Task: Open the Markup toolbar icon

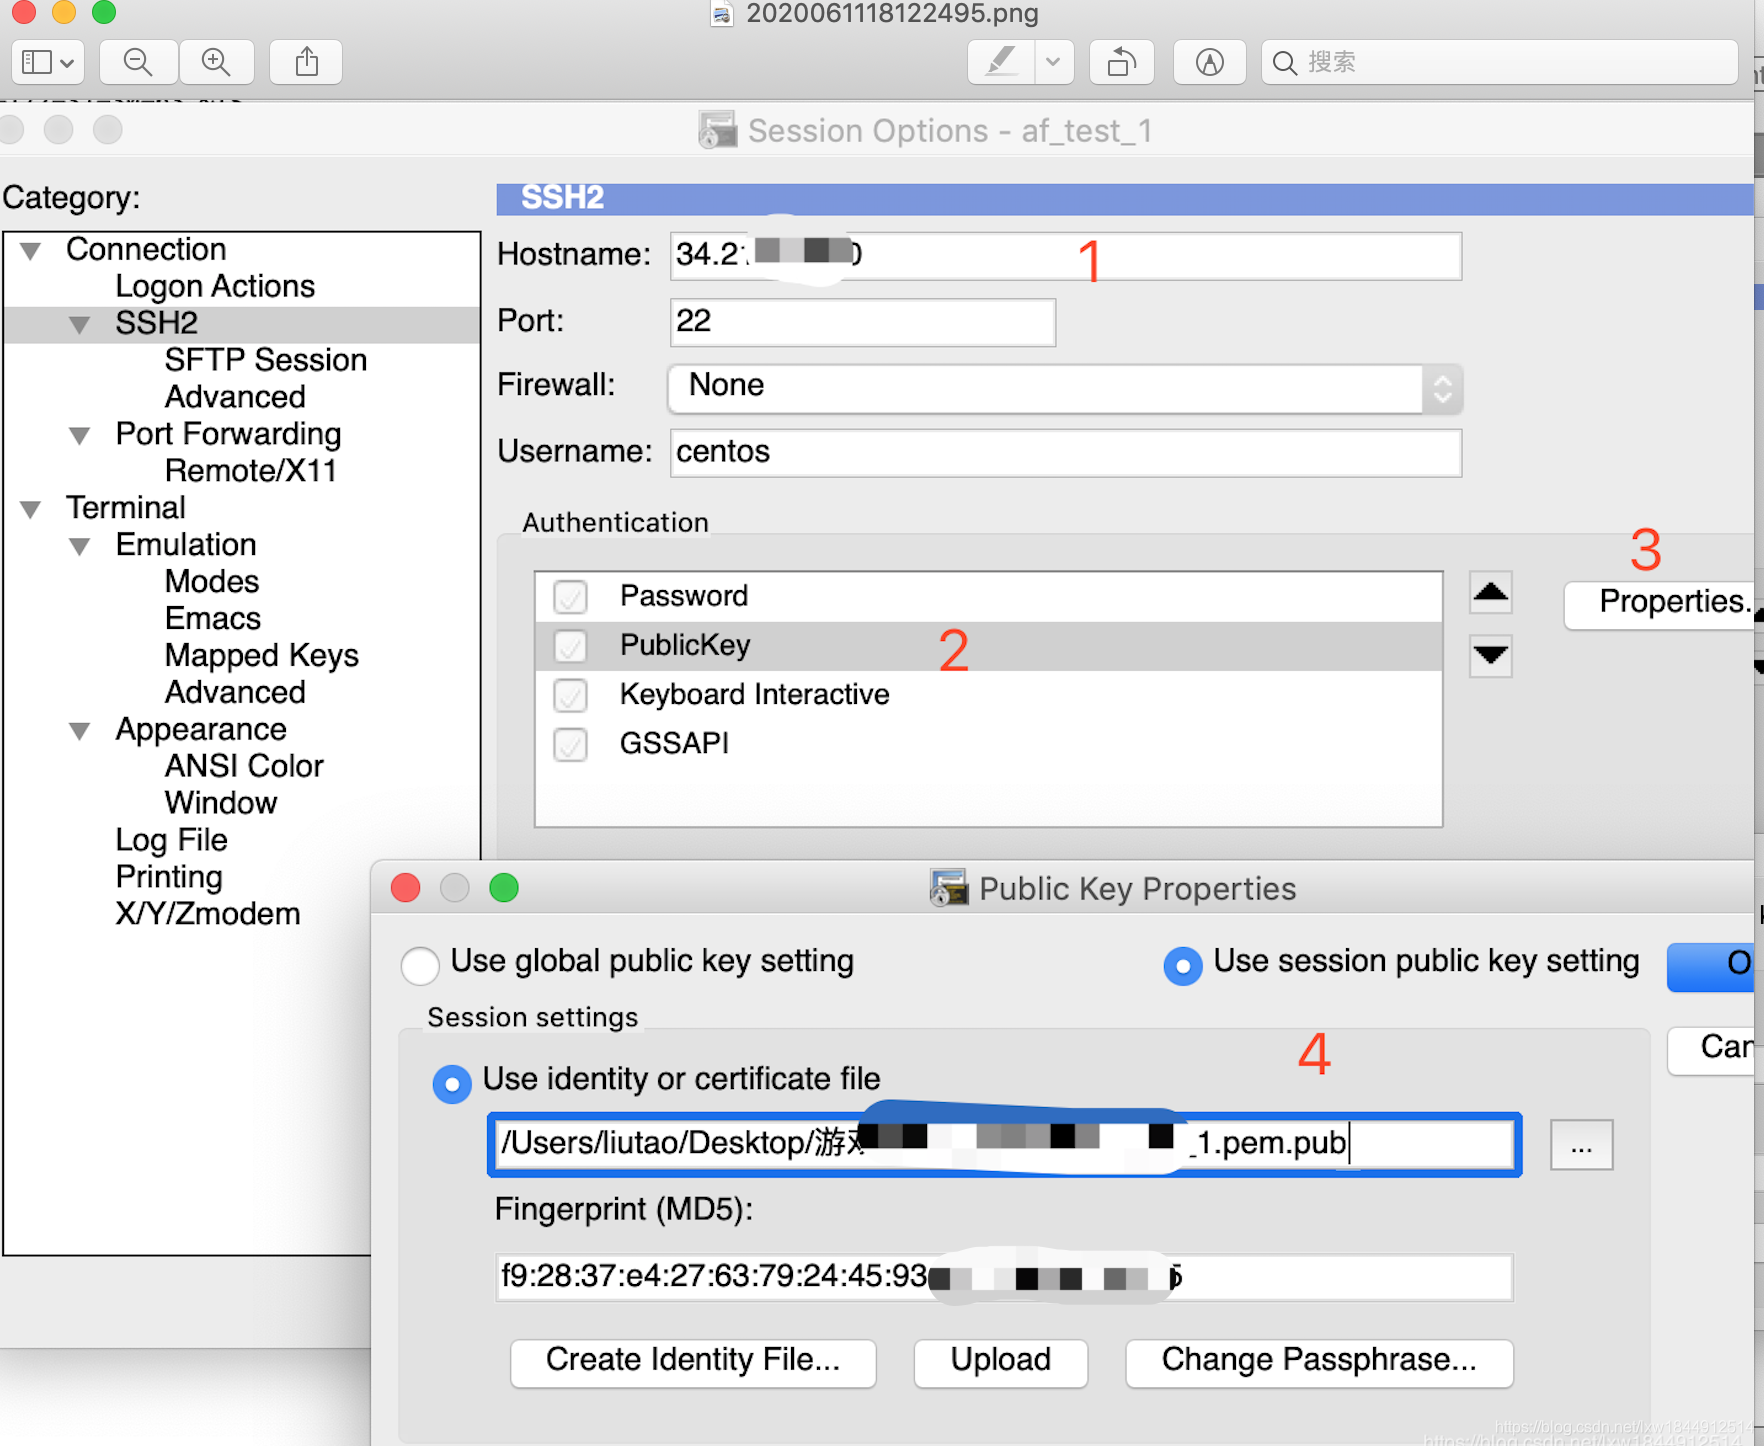Action: (x=1209, y=61)
